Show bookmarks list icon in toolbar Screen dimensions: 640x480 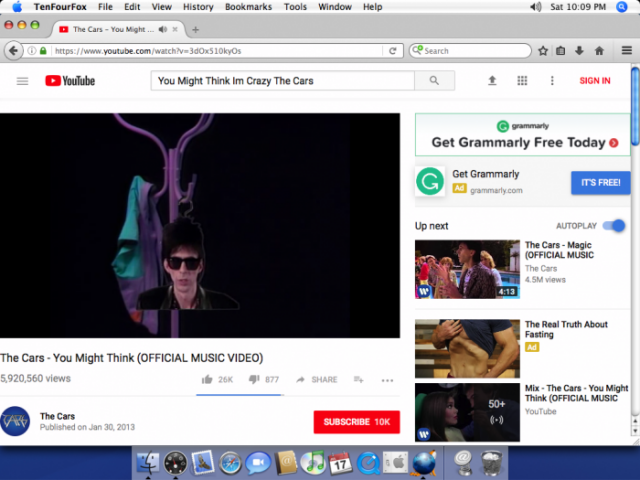[x=561, y=51]
